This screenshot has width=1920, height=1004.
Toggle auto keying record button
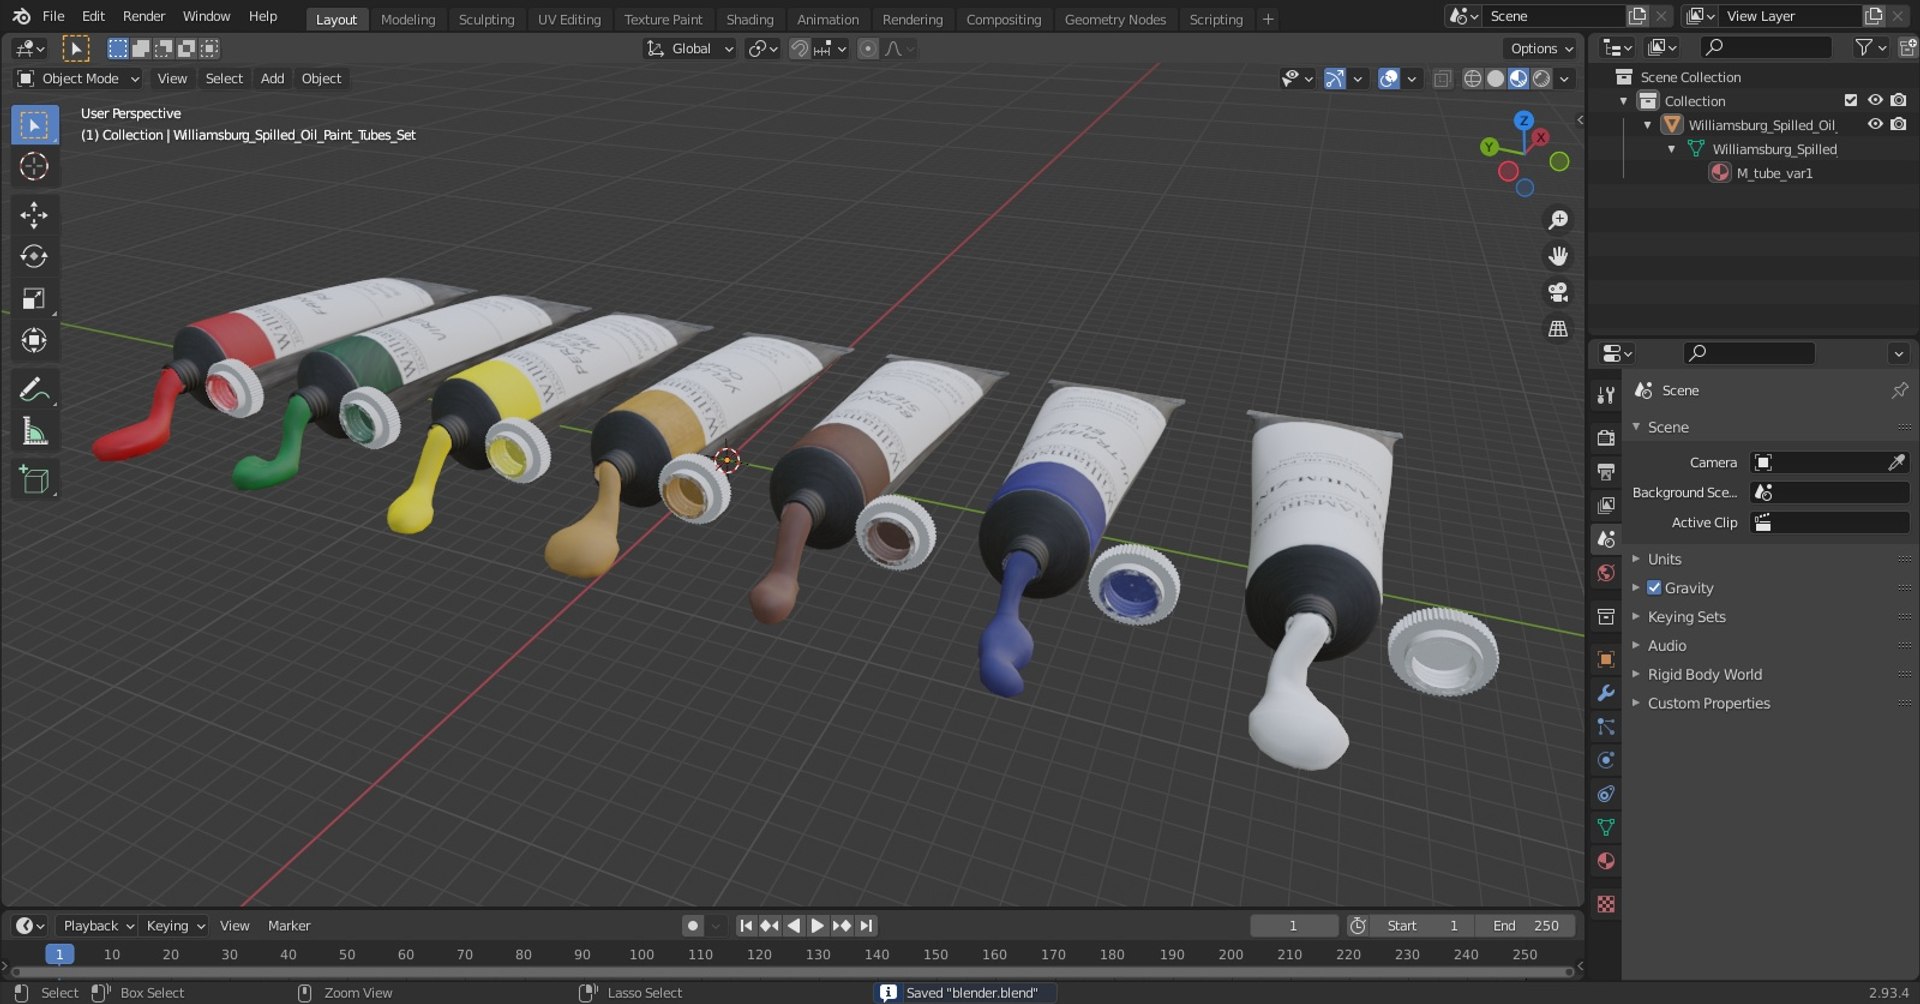692,926
